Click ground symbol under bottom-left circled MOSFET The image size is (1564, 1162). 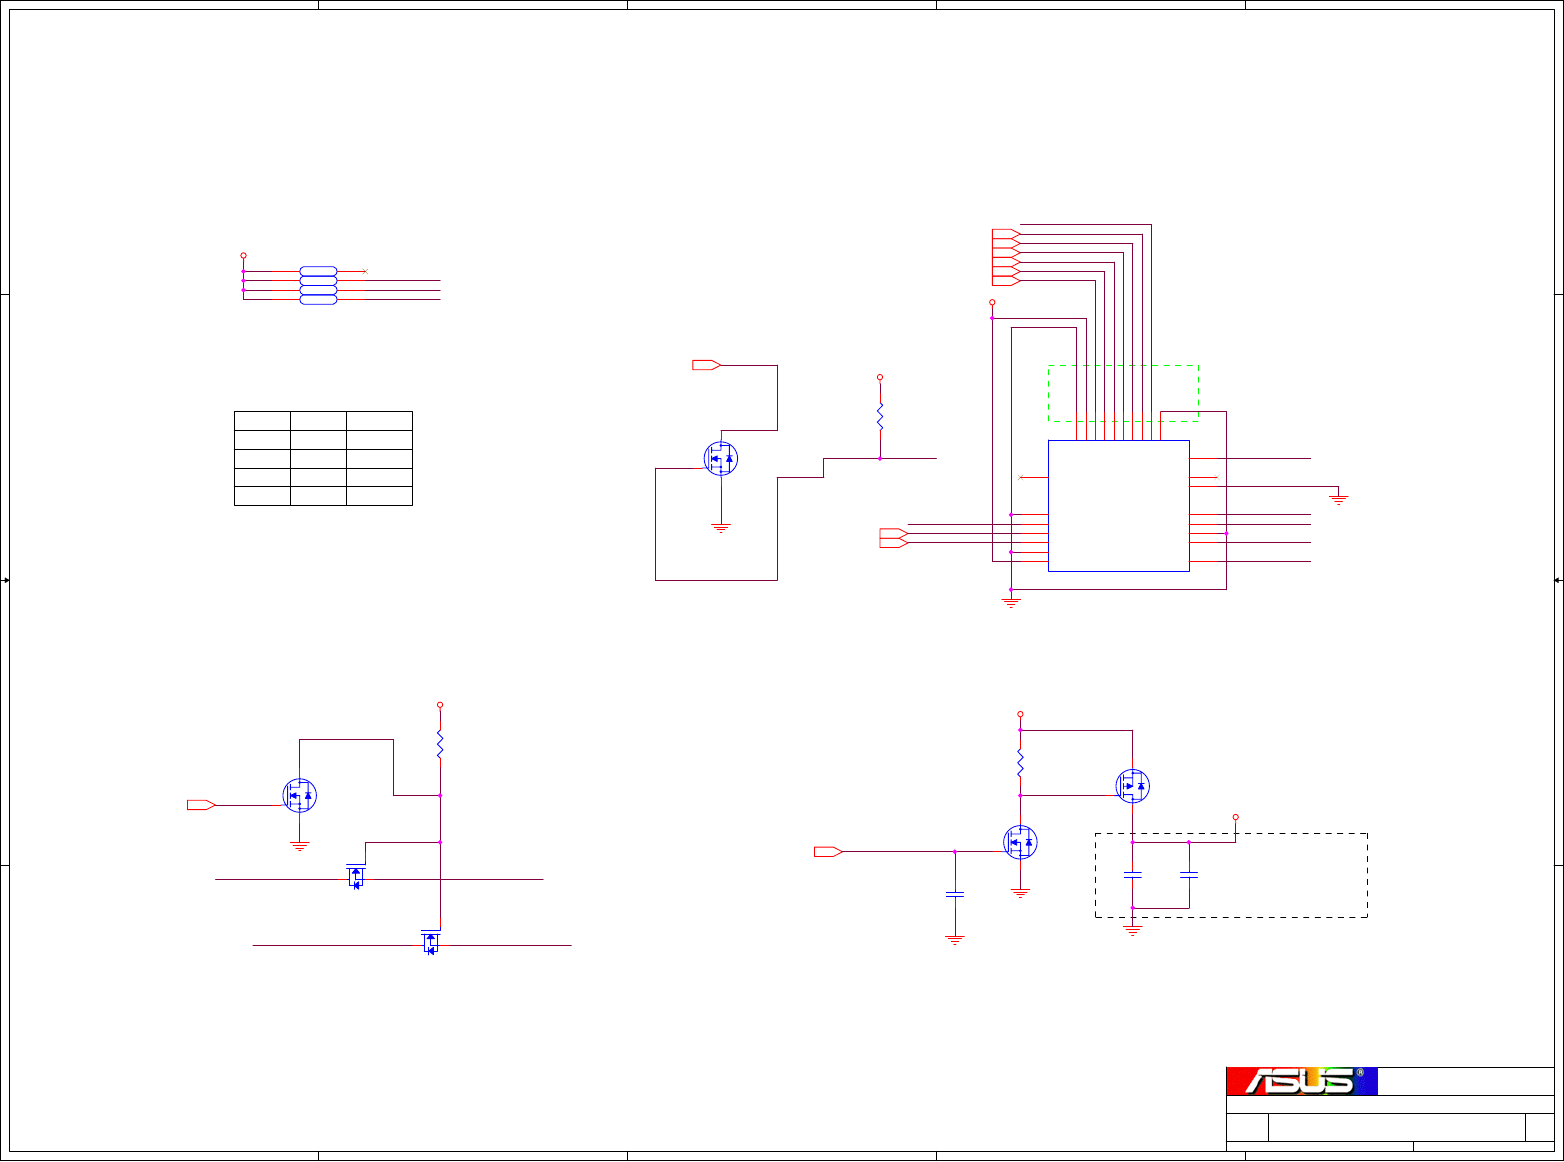pos(299,846)
